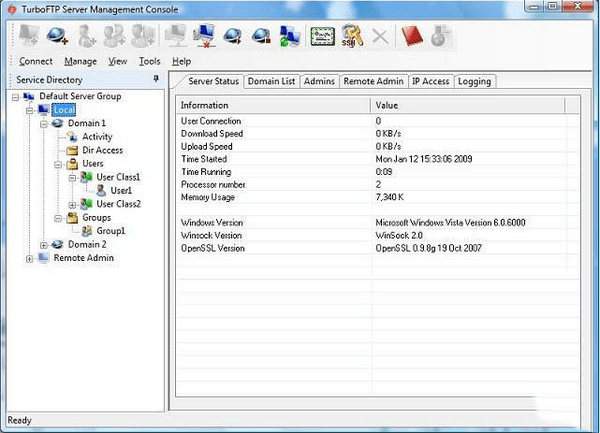Click the Upload Speed row label
600x433 pixels.
coord(207,147)
